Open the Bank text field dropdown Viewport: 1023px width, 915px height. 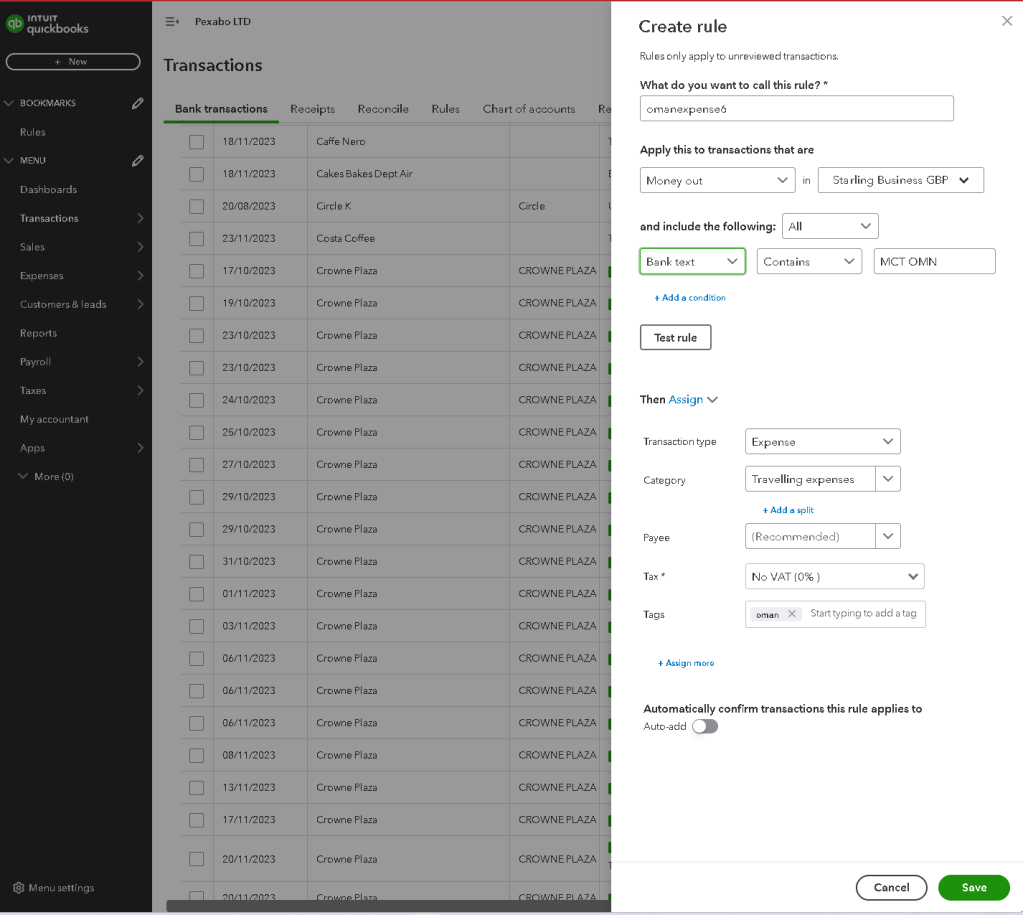tap(692, 262)
